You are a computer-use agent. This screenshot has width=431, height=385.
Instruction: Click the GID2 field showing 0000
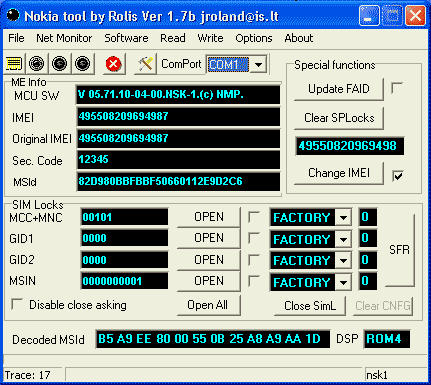point(124,260)
